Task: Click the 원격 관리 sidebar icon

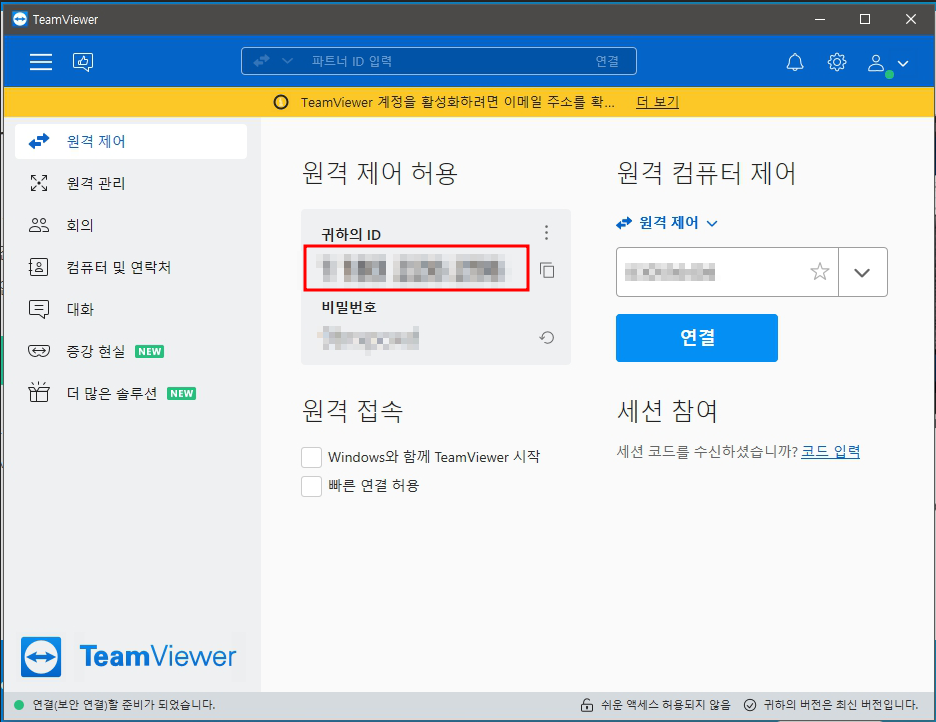Action: [39, 183]
